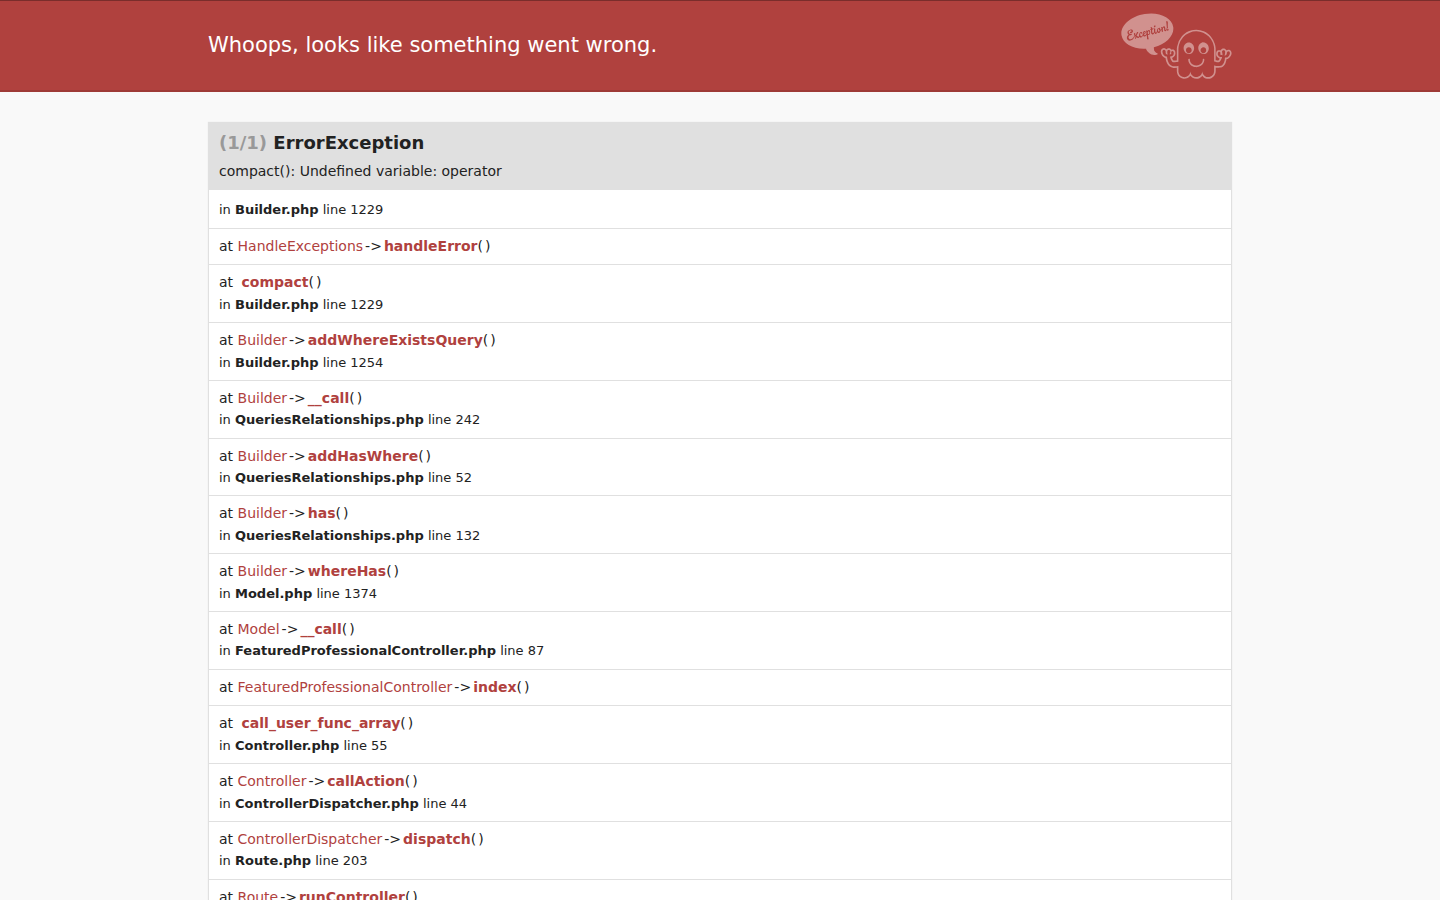The image size is (1440, 900).
Task: Click the Controller class link before callAction
Action: click(271, 781)
